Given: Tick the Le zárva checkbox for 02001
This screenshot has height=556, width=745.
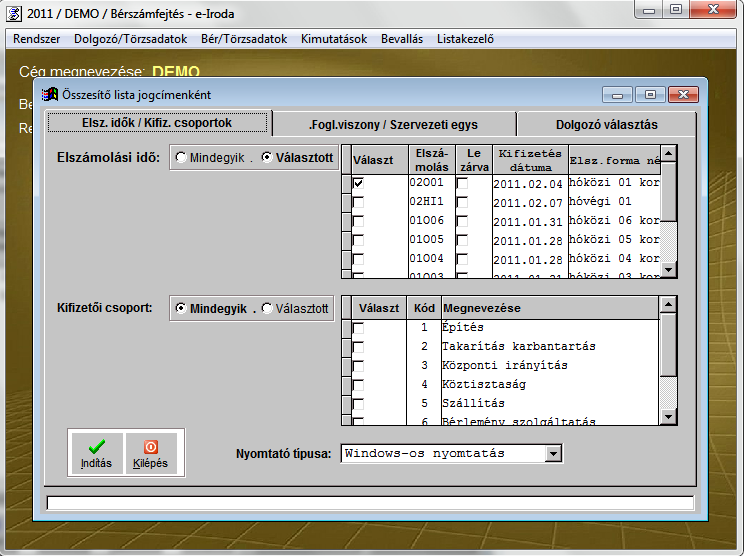Looking at the screenshot, I should (x=462, y=184).
